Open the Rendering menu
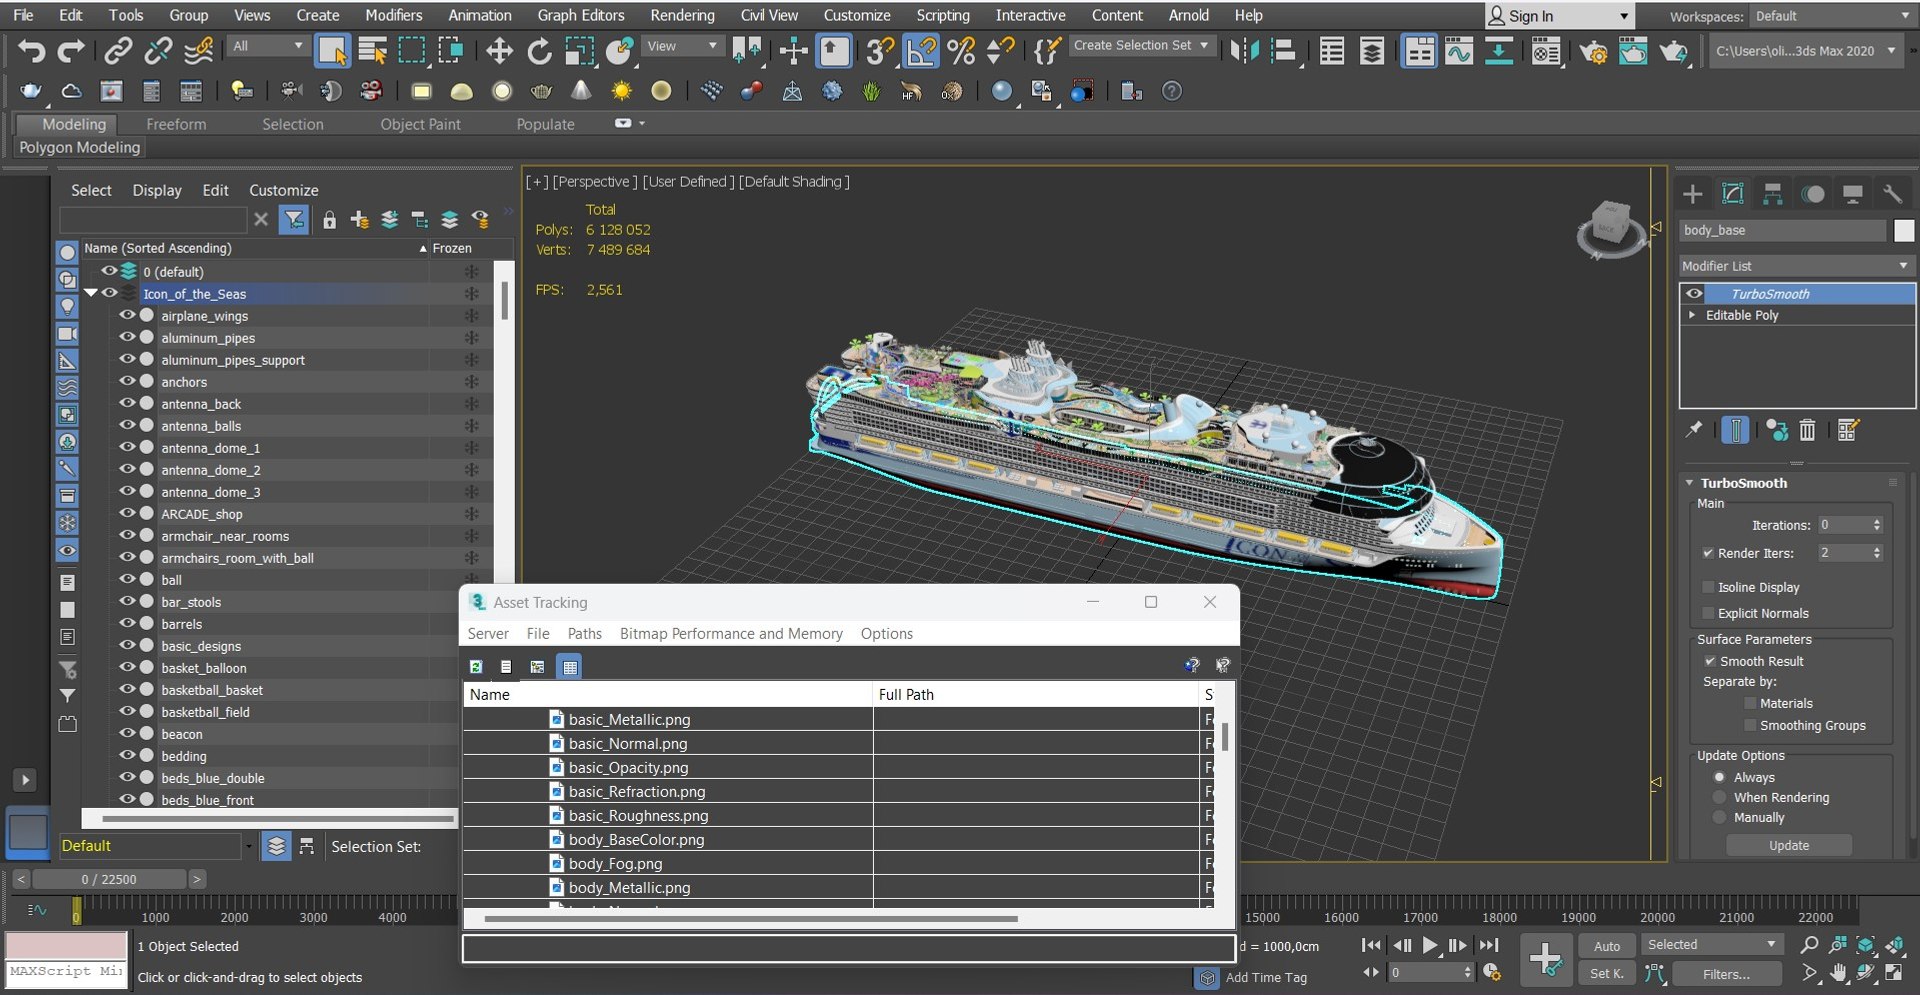1920x995 pixels. click(682, 15)
